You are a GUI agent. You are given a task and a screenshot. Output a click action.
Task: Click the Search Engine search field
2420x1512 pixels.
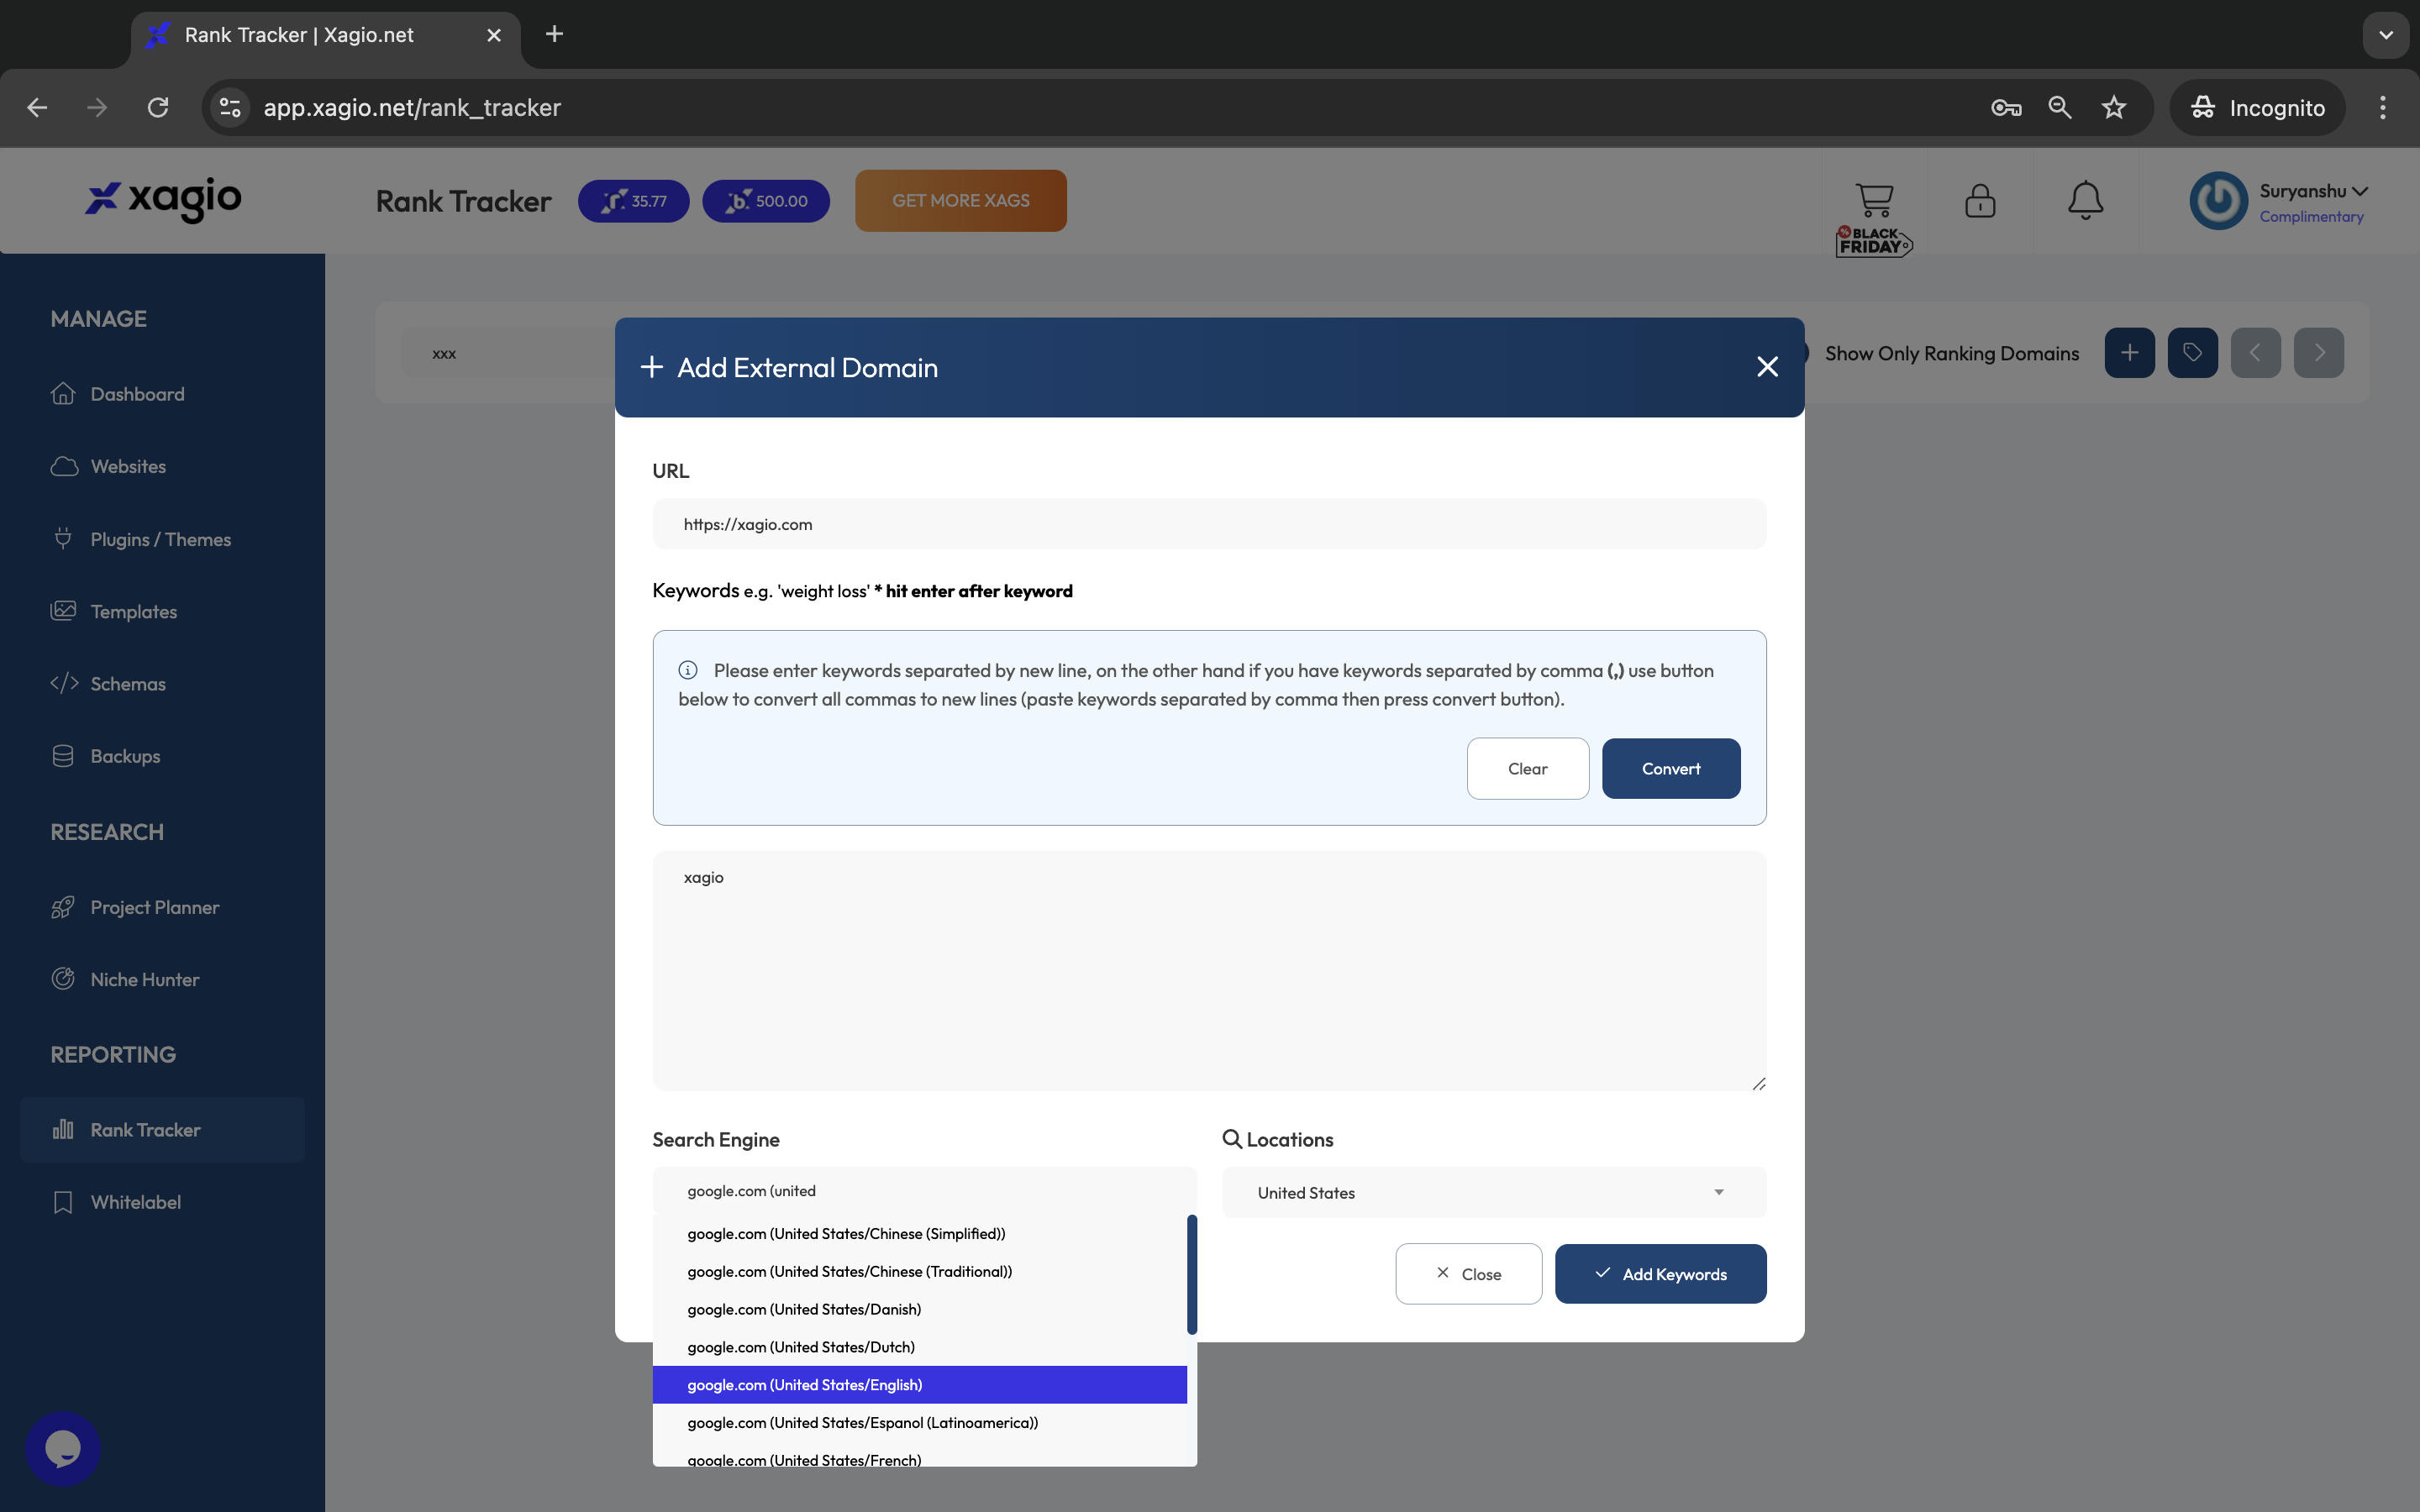click(924, 1191)
